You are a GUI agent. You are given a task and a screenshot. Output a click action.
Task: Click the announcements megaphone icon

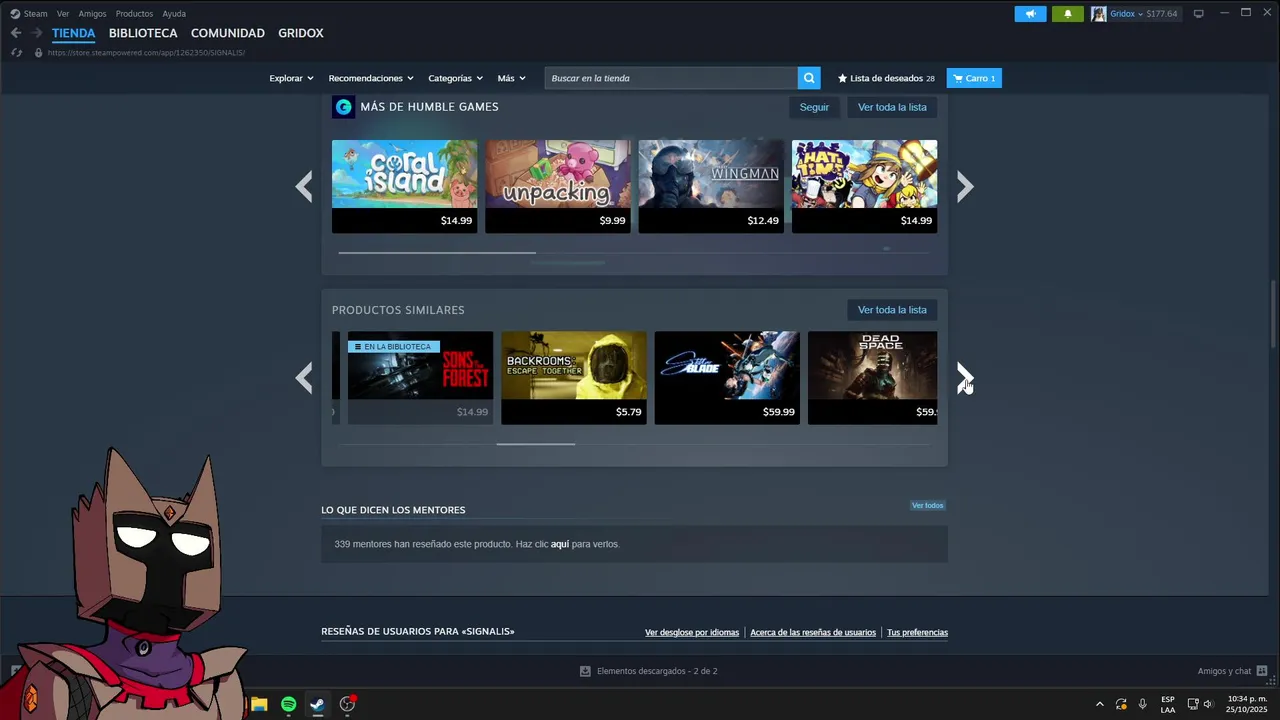tap(1030, 14)
